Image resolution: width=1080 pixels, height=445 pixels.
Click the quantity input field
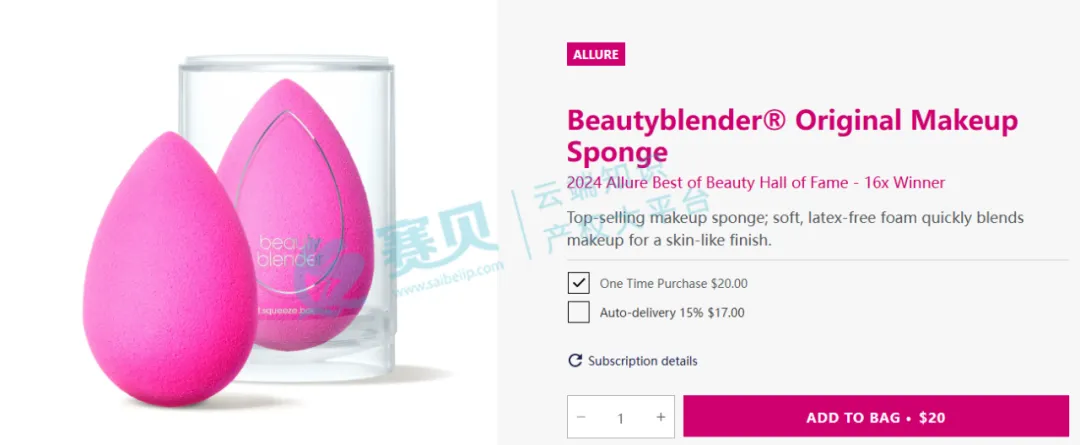[620, 418]
